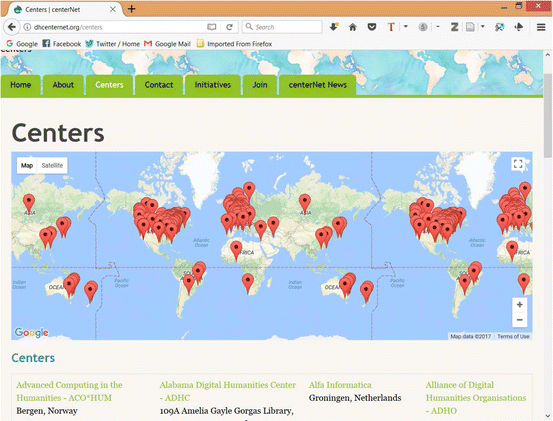Open the Join navigation tab

point(260,85)
